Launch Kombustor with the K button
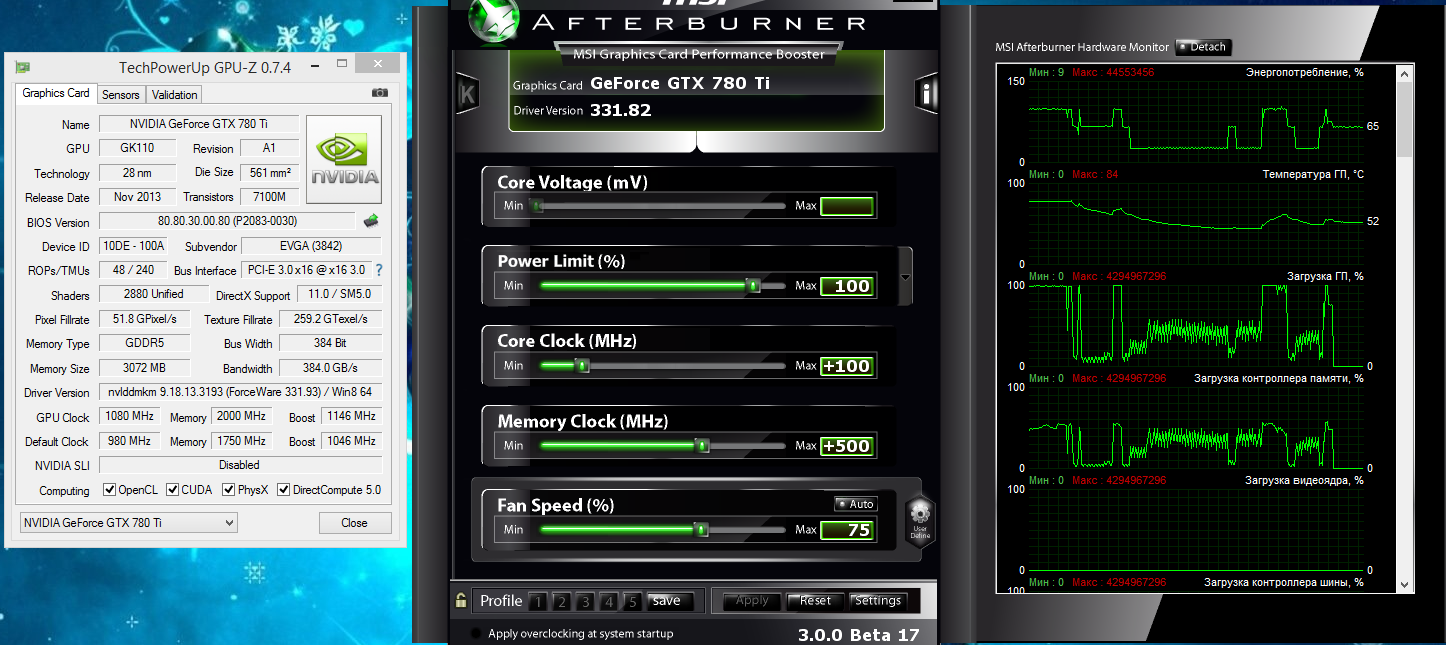Image resolution: width=1446 pixels, height=645 pixels. (x=466, y=94)
